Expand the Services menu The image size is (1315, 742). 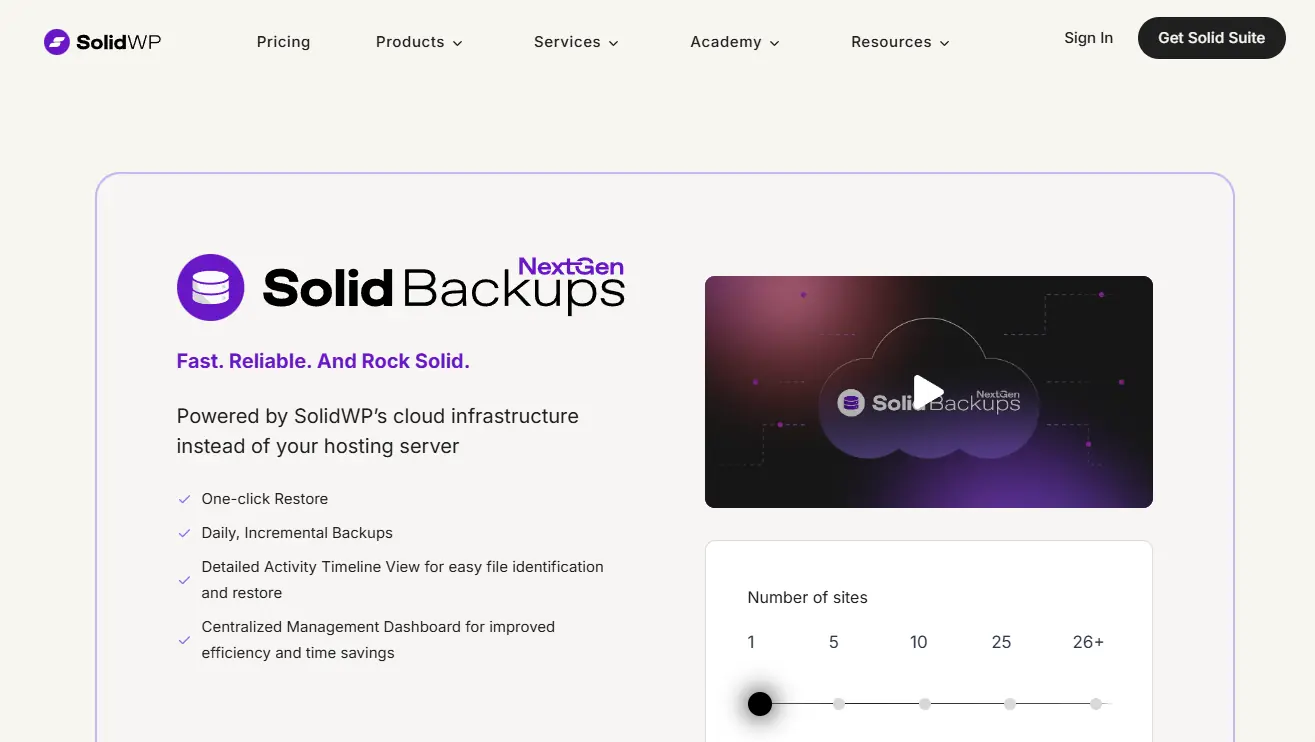pos(576,42)
